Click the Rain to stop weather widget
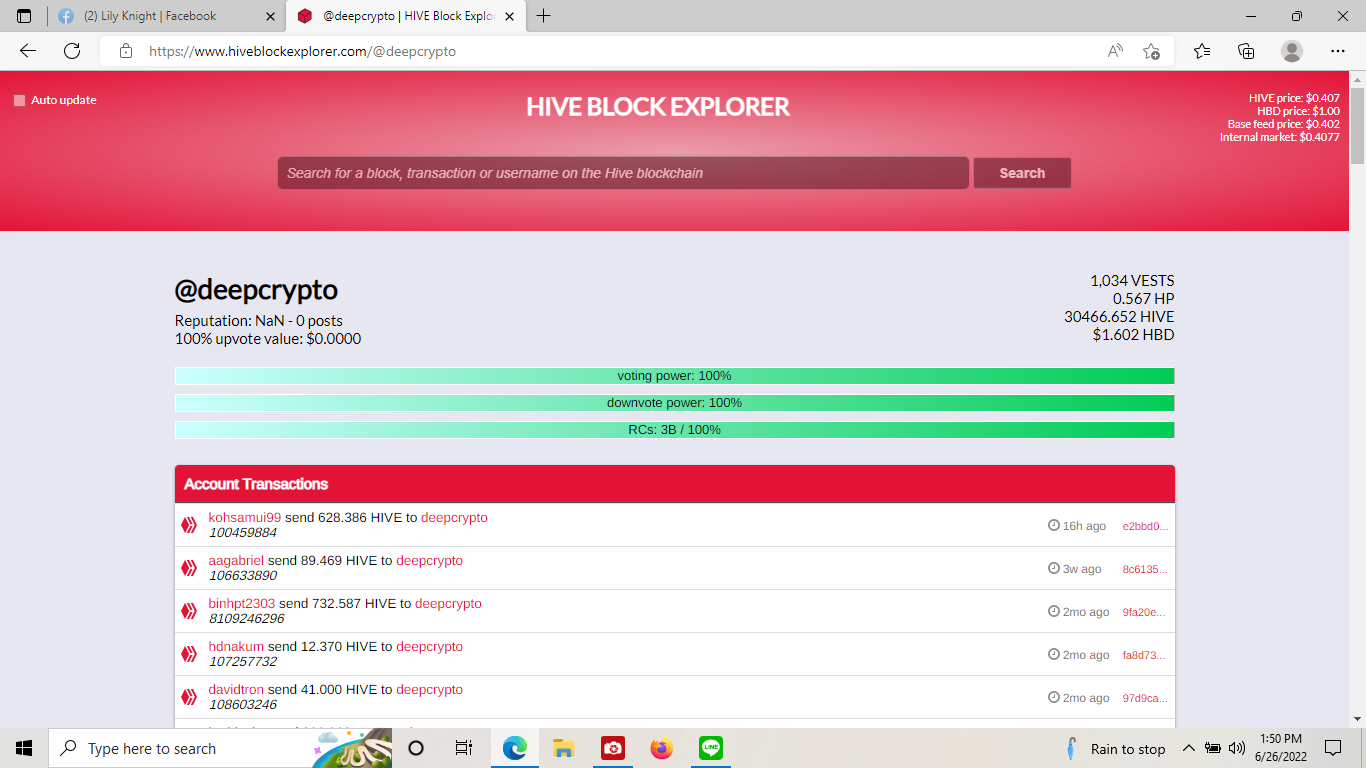Image resolution: width=1366 pixels, height=768 pixels. pos(1115,748)
